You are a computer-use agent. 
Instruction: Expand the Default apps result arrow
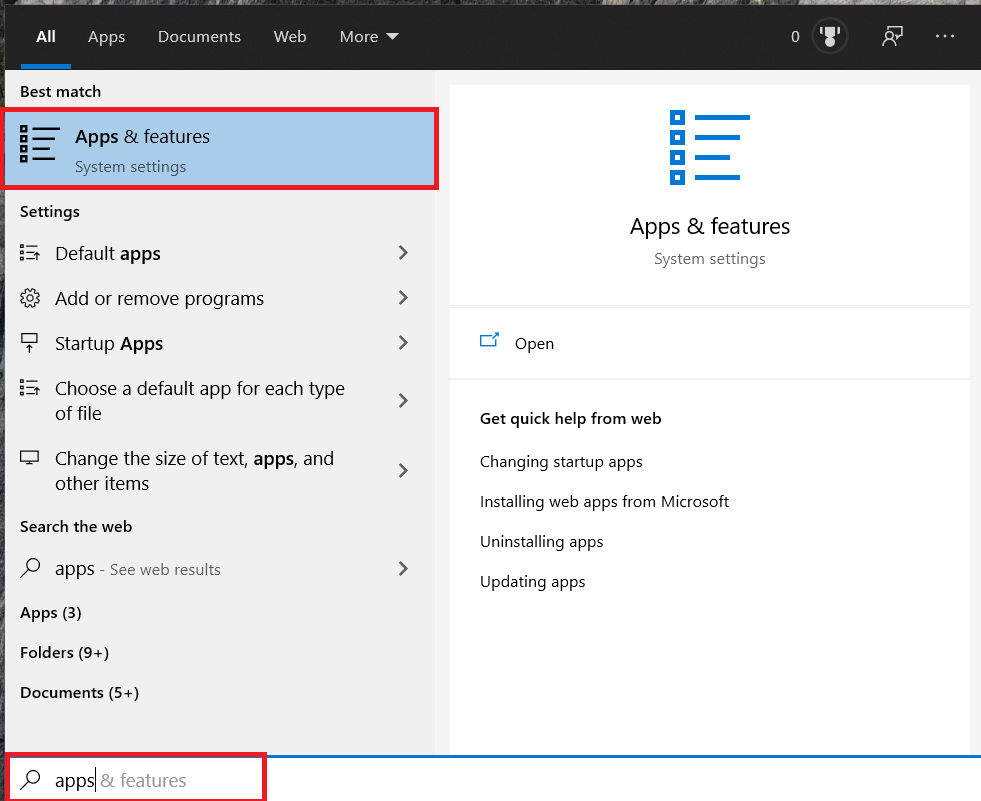coord(403,253)
